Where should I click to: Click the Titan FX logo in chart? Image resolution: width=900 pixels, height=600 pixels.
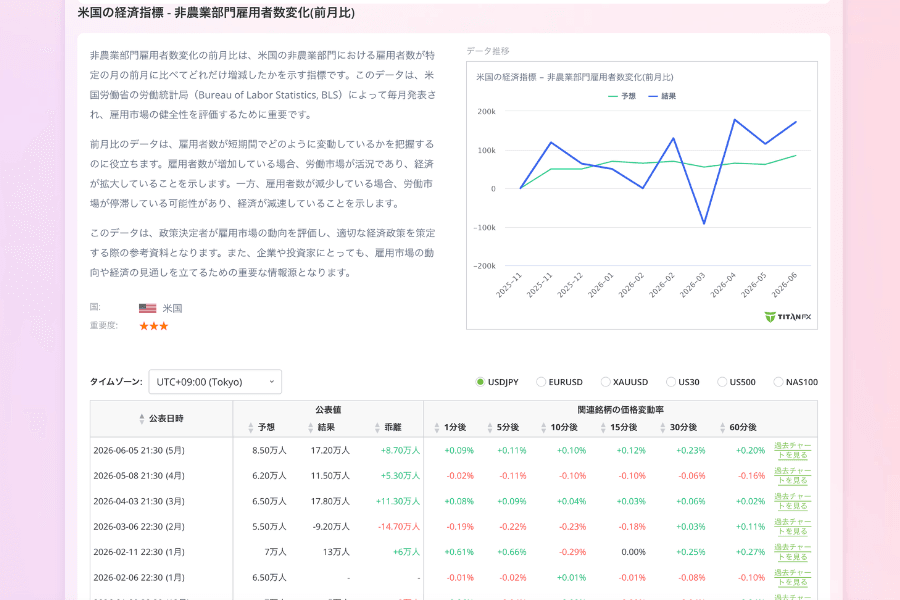pyautogui.click(x=788, y=316)
